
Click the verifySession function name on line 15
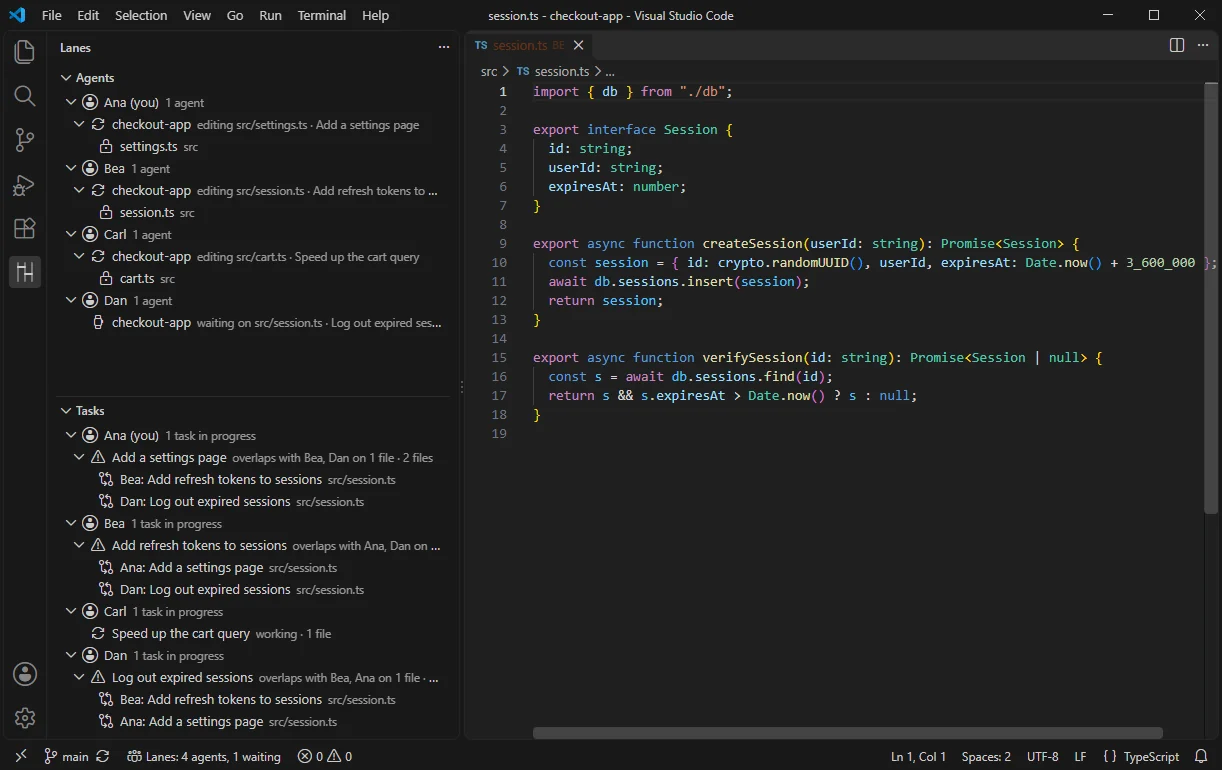point(752,357)
